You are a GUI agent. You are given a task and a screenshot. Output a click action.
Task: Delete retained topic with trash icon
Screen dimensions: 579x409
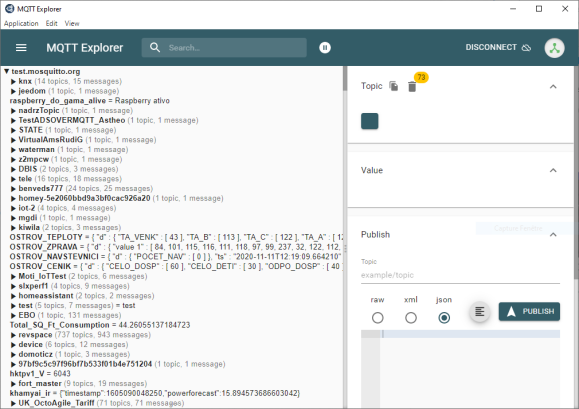412,87
